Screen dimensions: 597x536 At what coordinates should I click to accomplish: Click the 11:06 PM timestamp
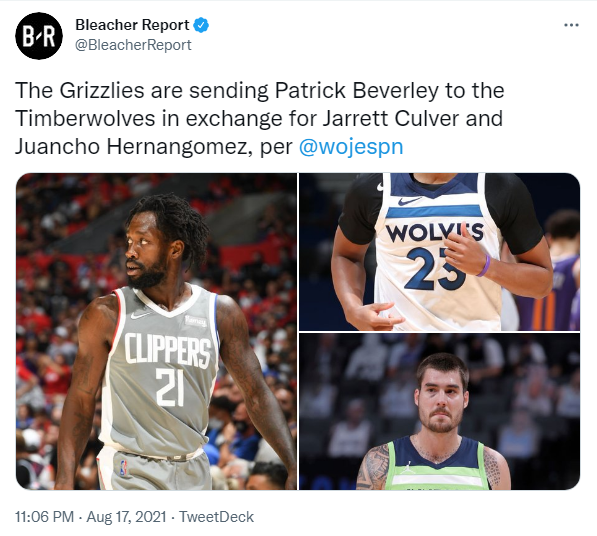(x=45, y=517)
